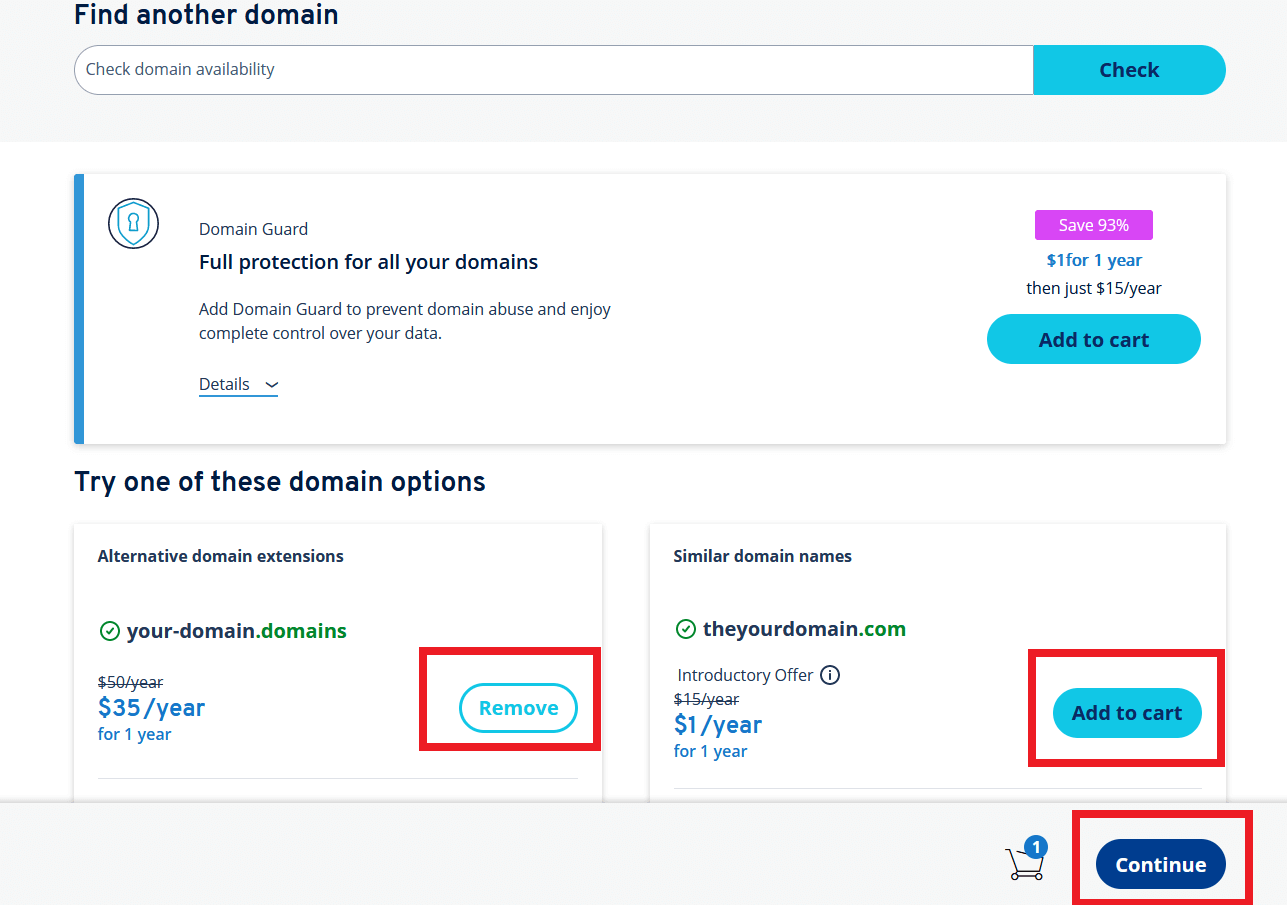This screenshot has width=1287, height=905.
Task: Continue to the next step
Action: coord(1161,864)
